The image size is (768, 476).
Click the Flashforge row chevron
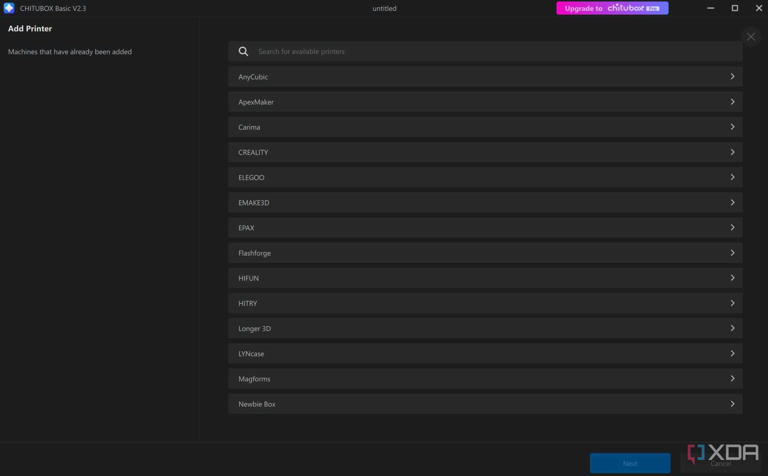click(x=732, y=253)
